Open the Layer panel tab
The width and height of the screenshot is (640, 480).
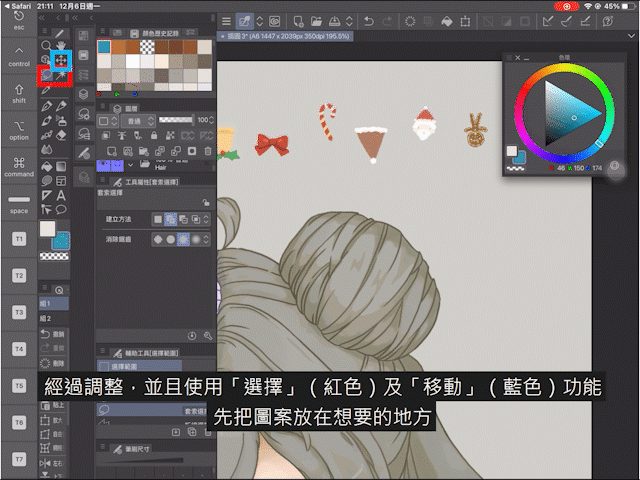pos(126,109)
